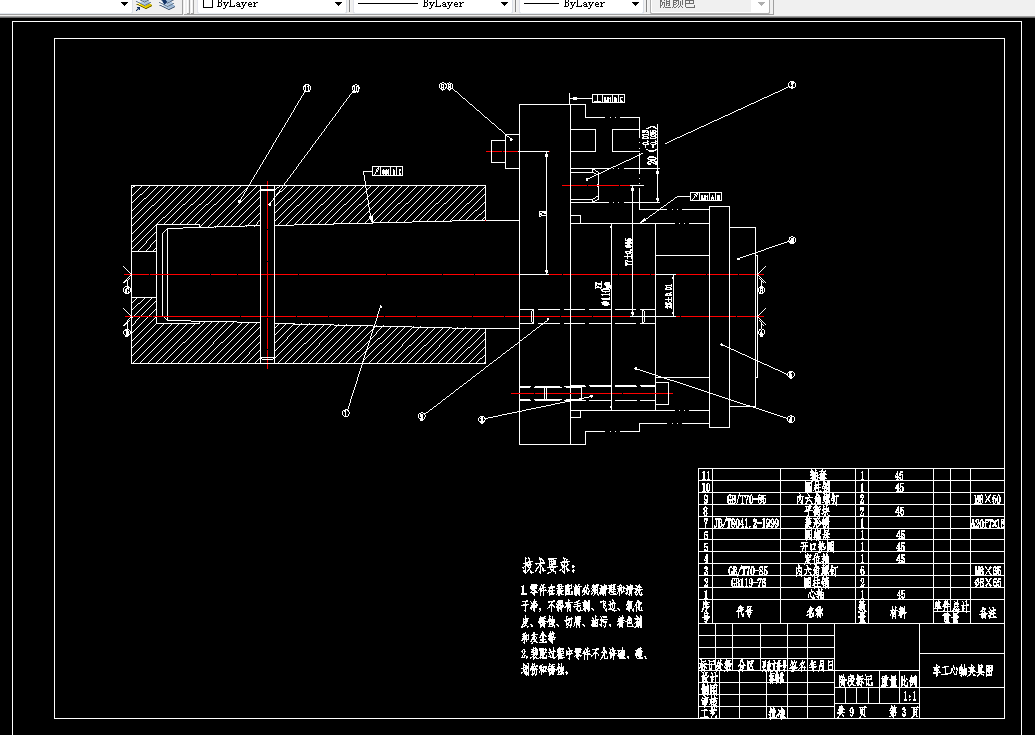Expand the layer list dropdown arrow

tap(123, 4)
